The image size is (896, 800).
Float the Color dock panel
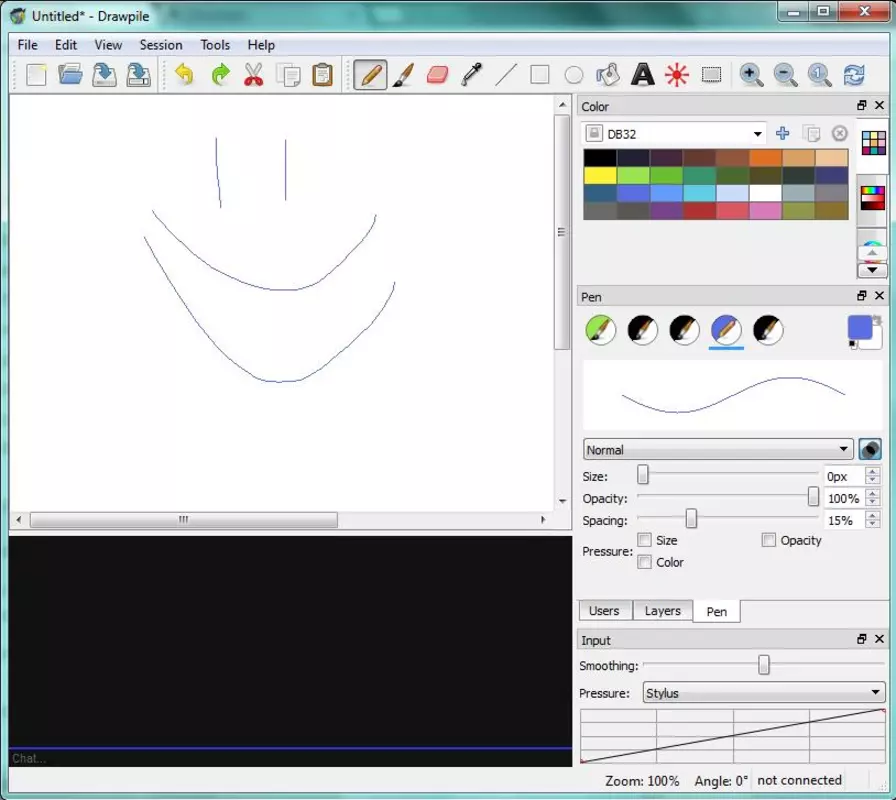pyautogui.click(x=862, y=106)
